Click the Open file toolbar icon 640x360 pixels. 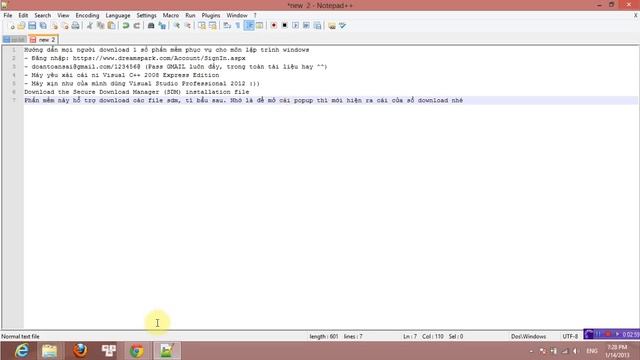click(x=21, y=26)
